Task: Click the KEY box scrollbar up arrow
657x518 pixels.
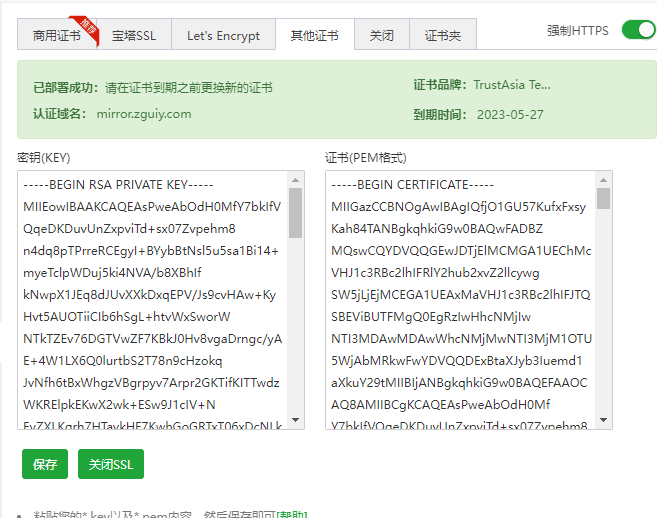Action: (x=295, y=179)
